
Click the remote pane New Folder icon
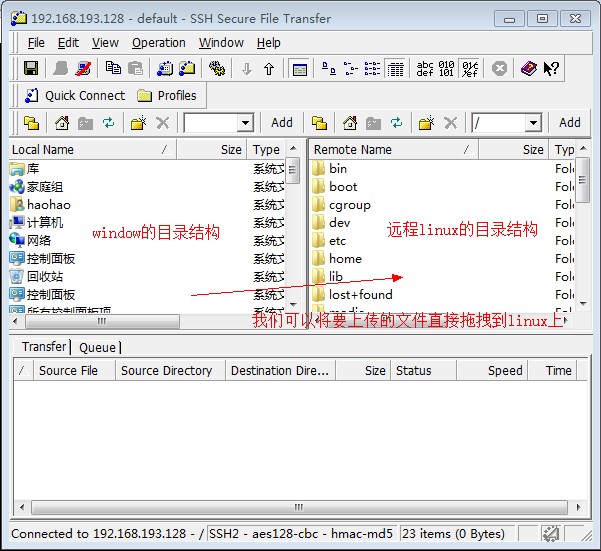point(426,123)
